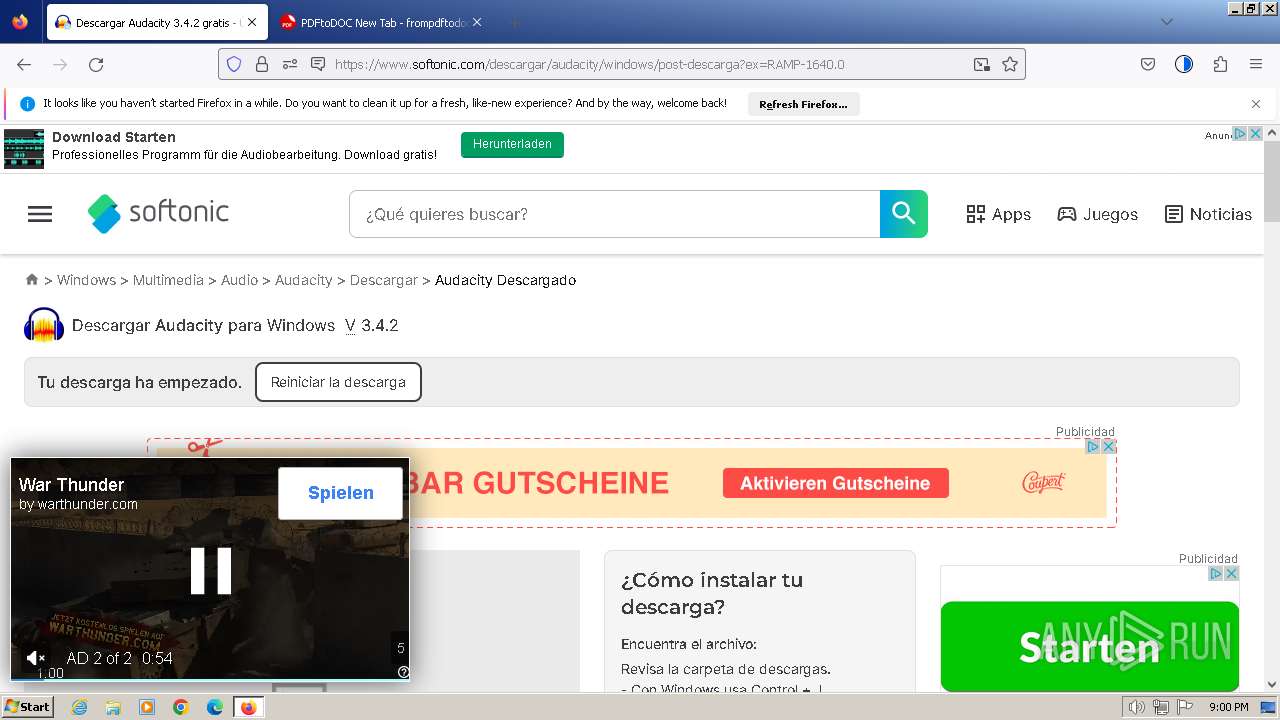Click the War Thunder ad title text
This screenshot has height=720, width=1280.
tap(71, 485)
